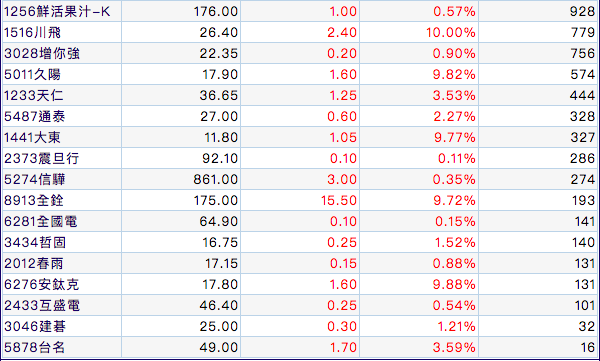
Task: Click the 0.11% change value
Action: [457, 158]
